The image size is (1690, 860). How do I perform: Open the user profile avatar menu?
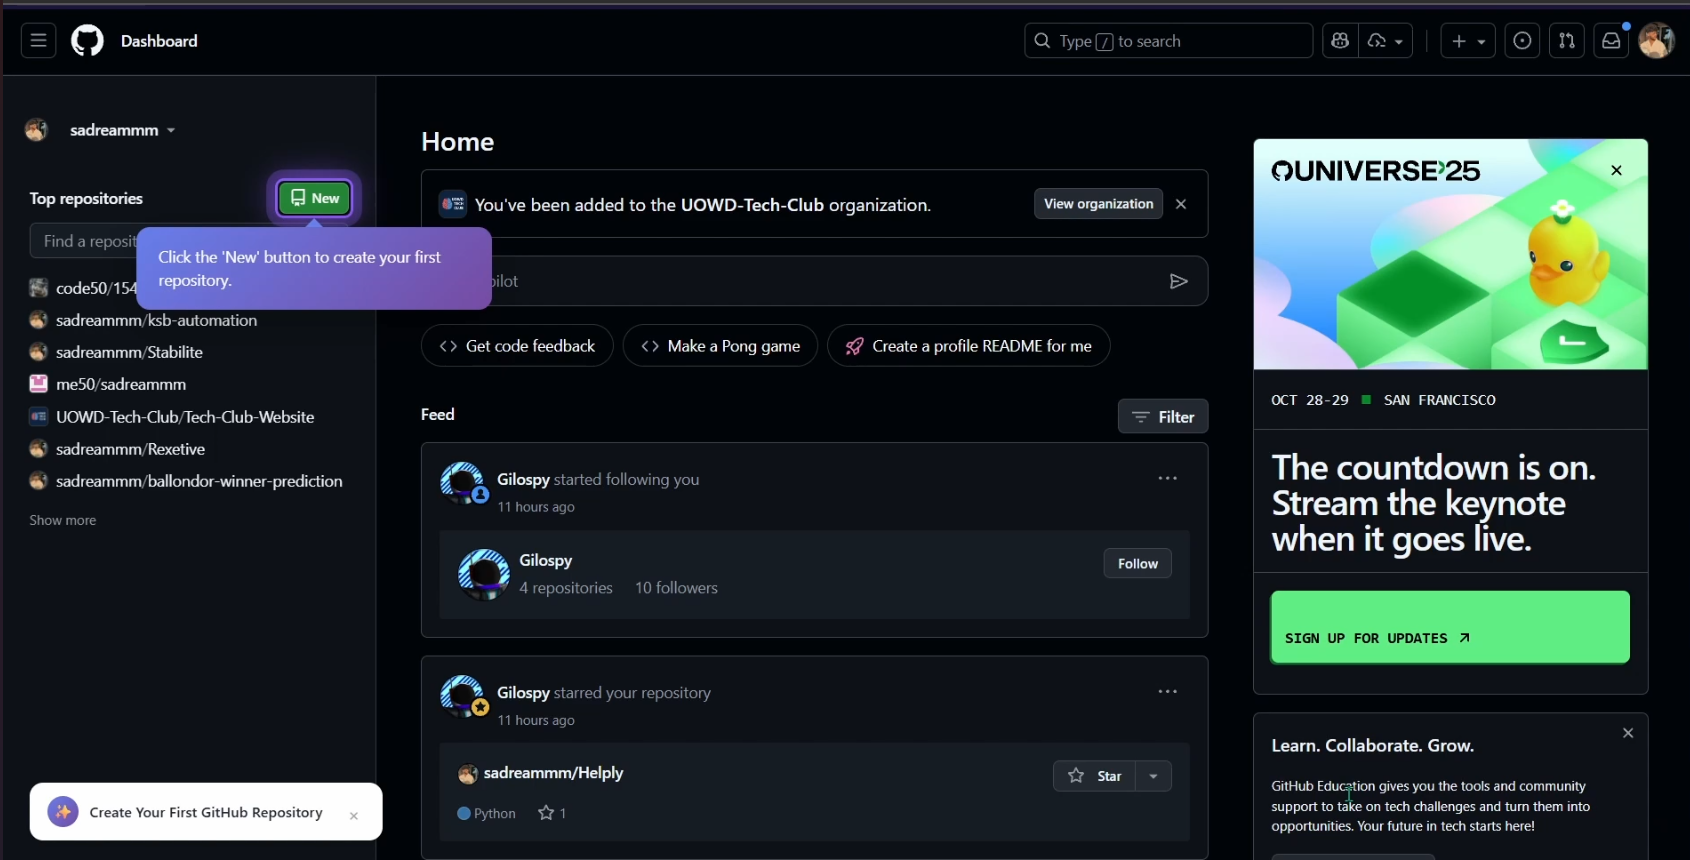pos(1656,41)
